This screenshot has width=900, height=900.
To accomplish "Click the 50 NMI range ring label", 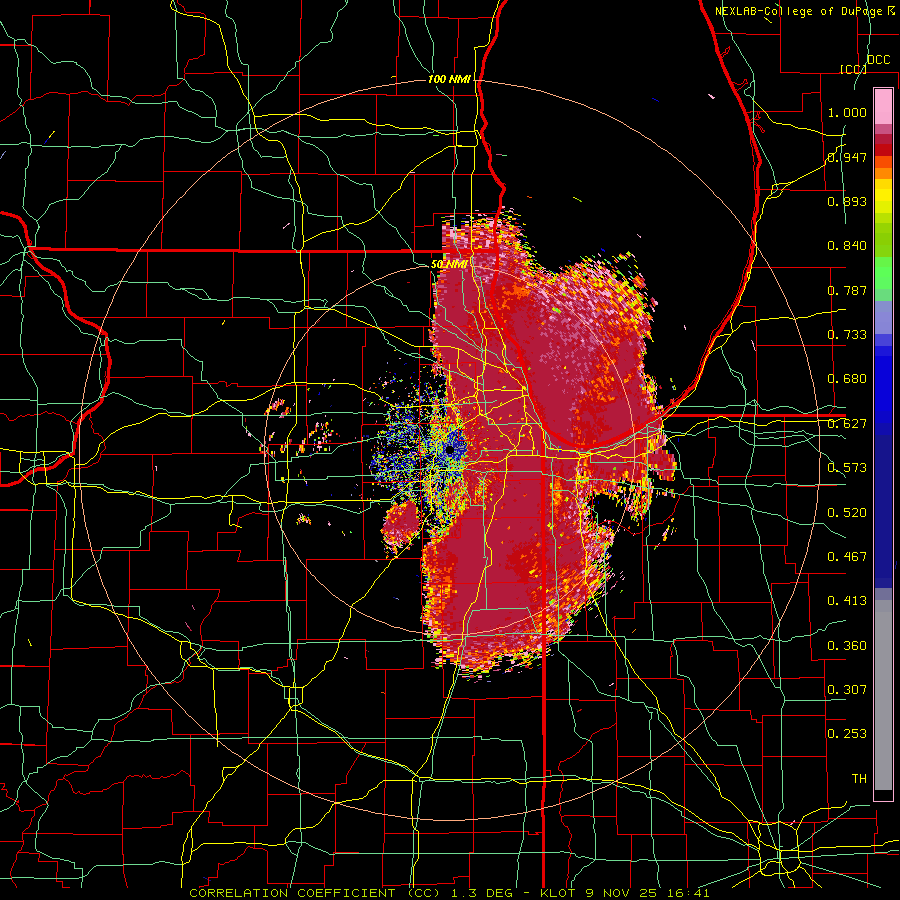I will tap(449, 265).
